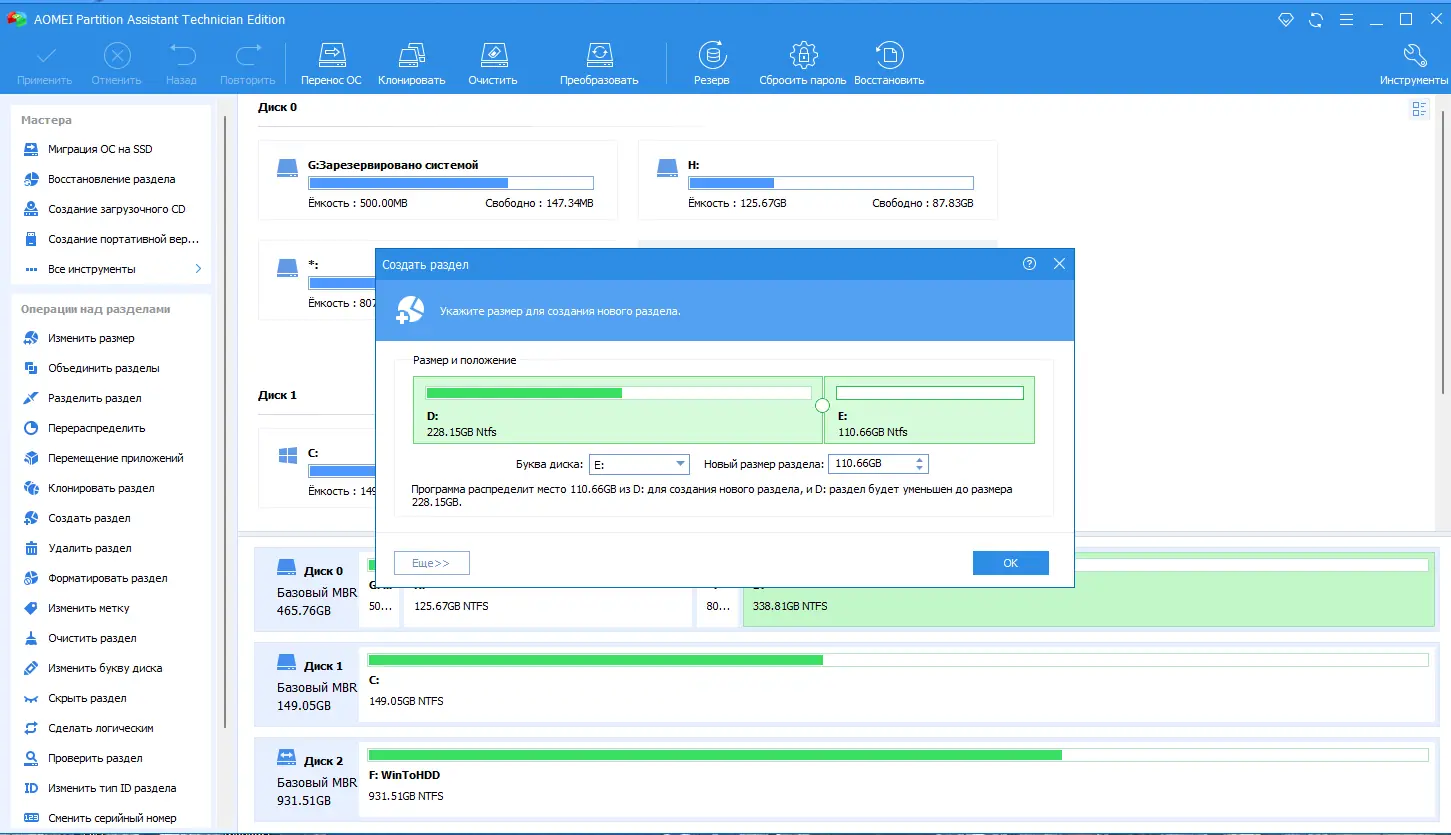This screenshot has width=1451, height=835.
Task: Open the Перенос ОС tool
Action: pyautogui.click(x=331, y=65)
